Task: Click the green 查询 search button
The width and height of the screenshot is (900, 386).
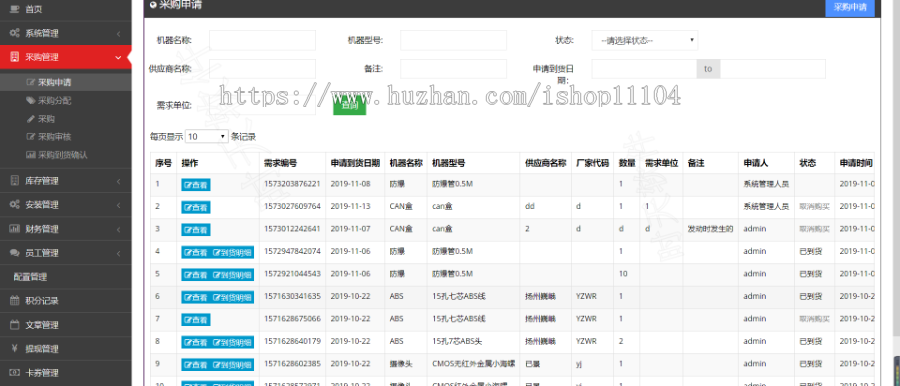Action: click(350, 106)
